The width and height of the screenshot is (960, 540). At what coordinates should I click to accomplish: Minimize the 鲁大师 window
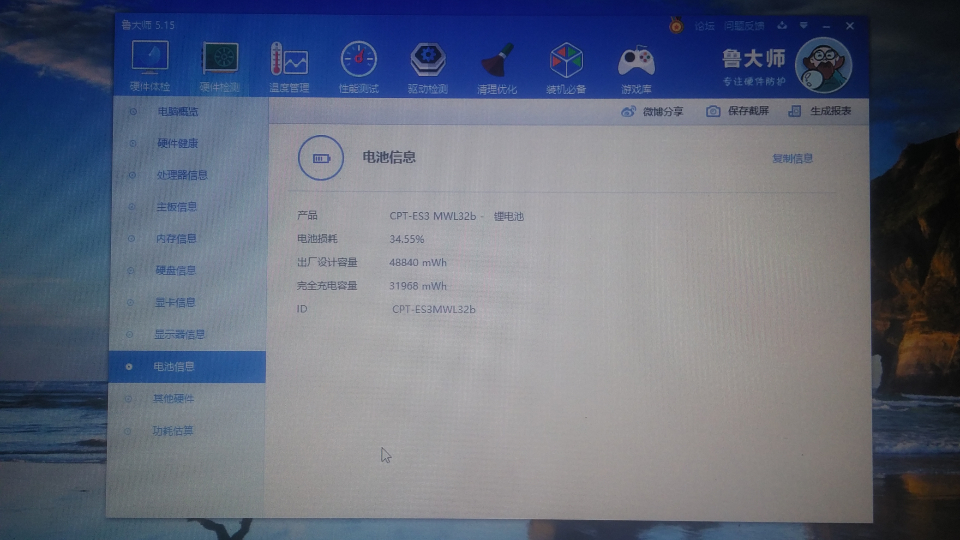coord(827,26)
